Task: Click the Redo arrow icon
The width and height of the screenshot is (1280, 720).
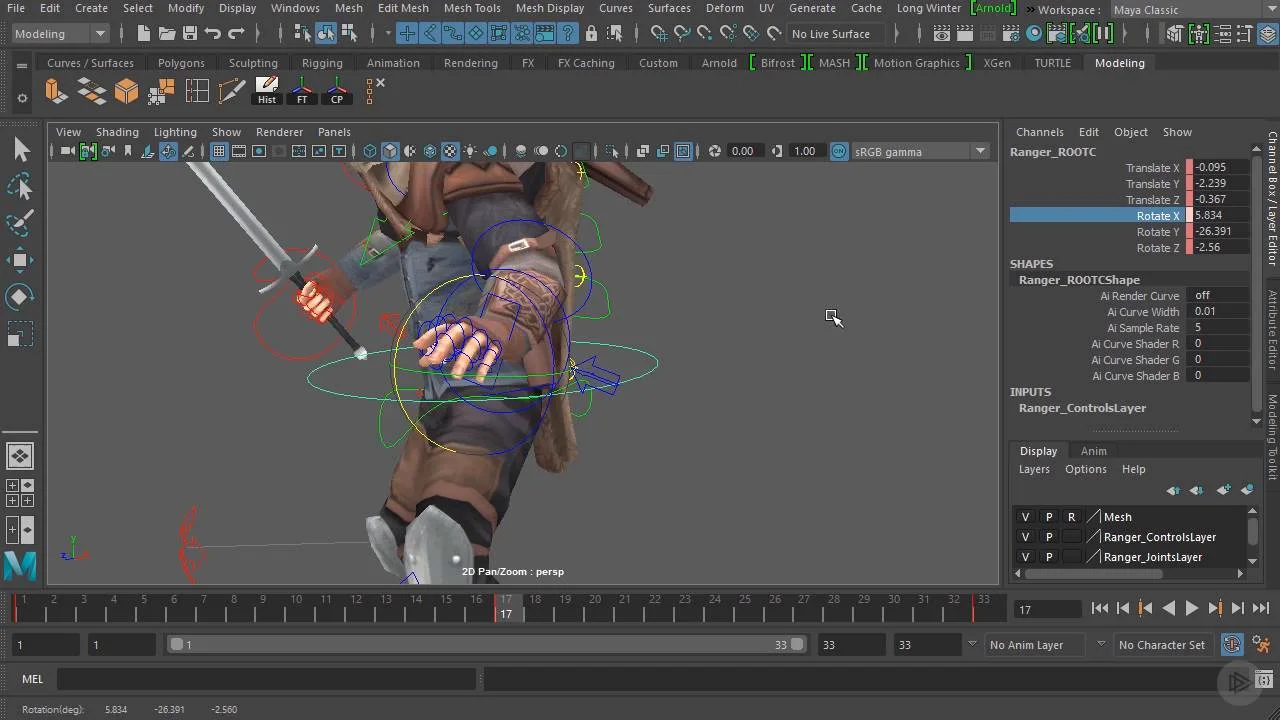Action: point(236,33)
